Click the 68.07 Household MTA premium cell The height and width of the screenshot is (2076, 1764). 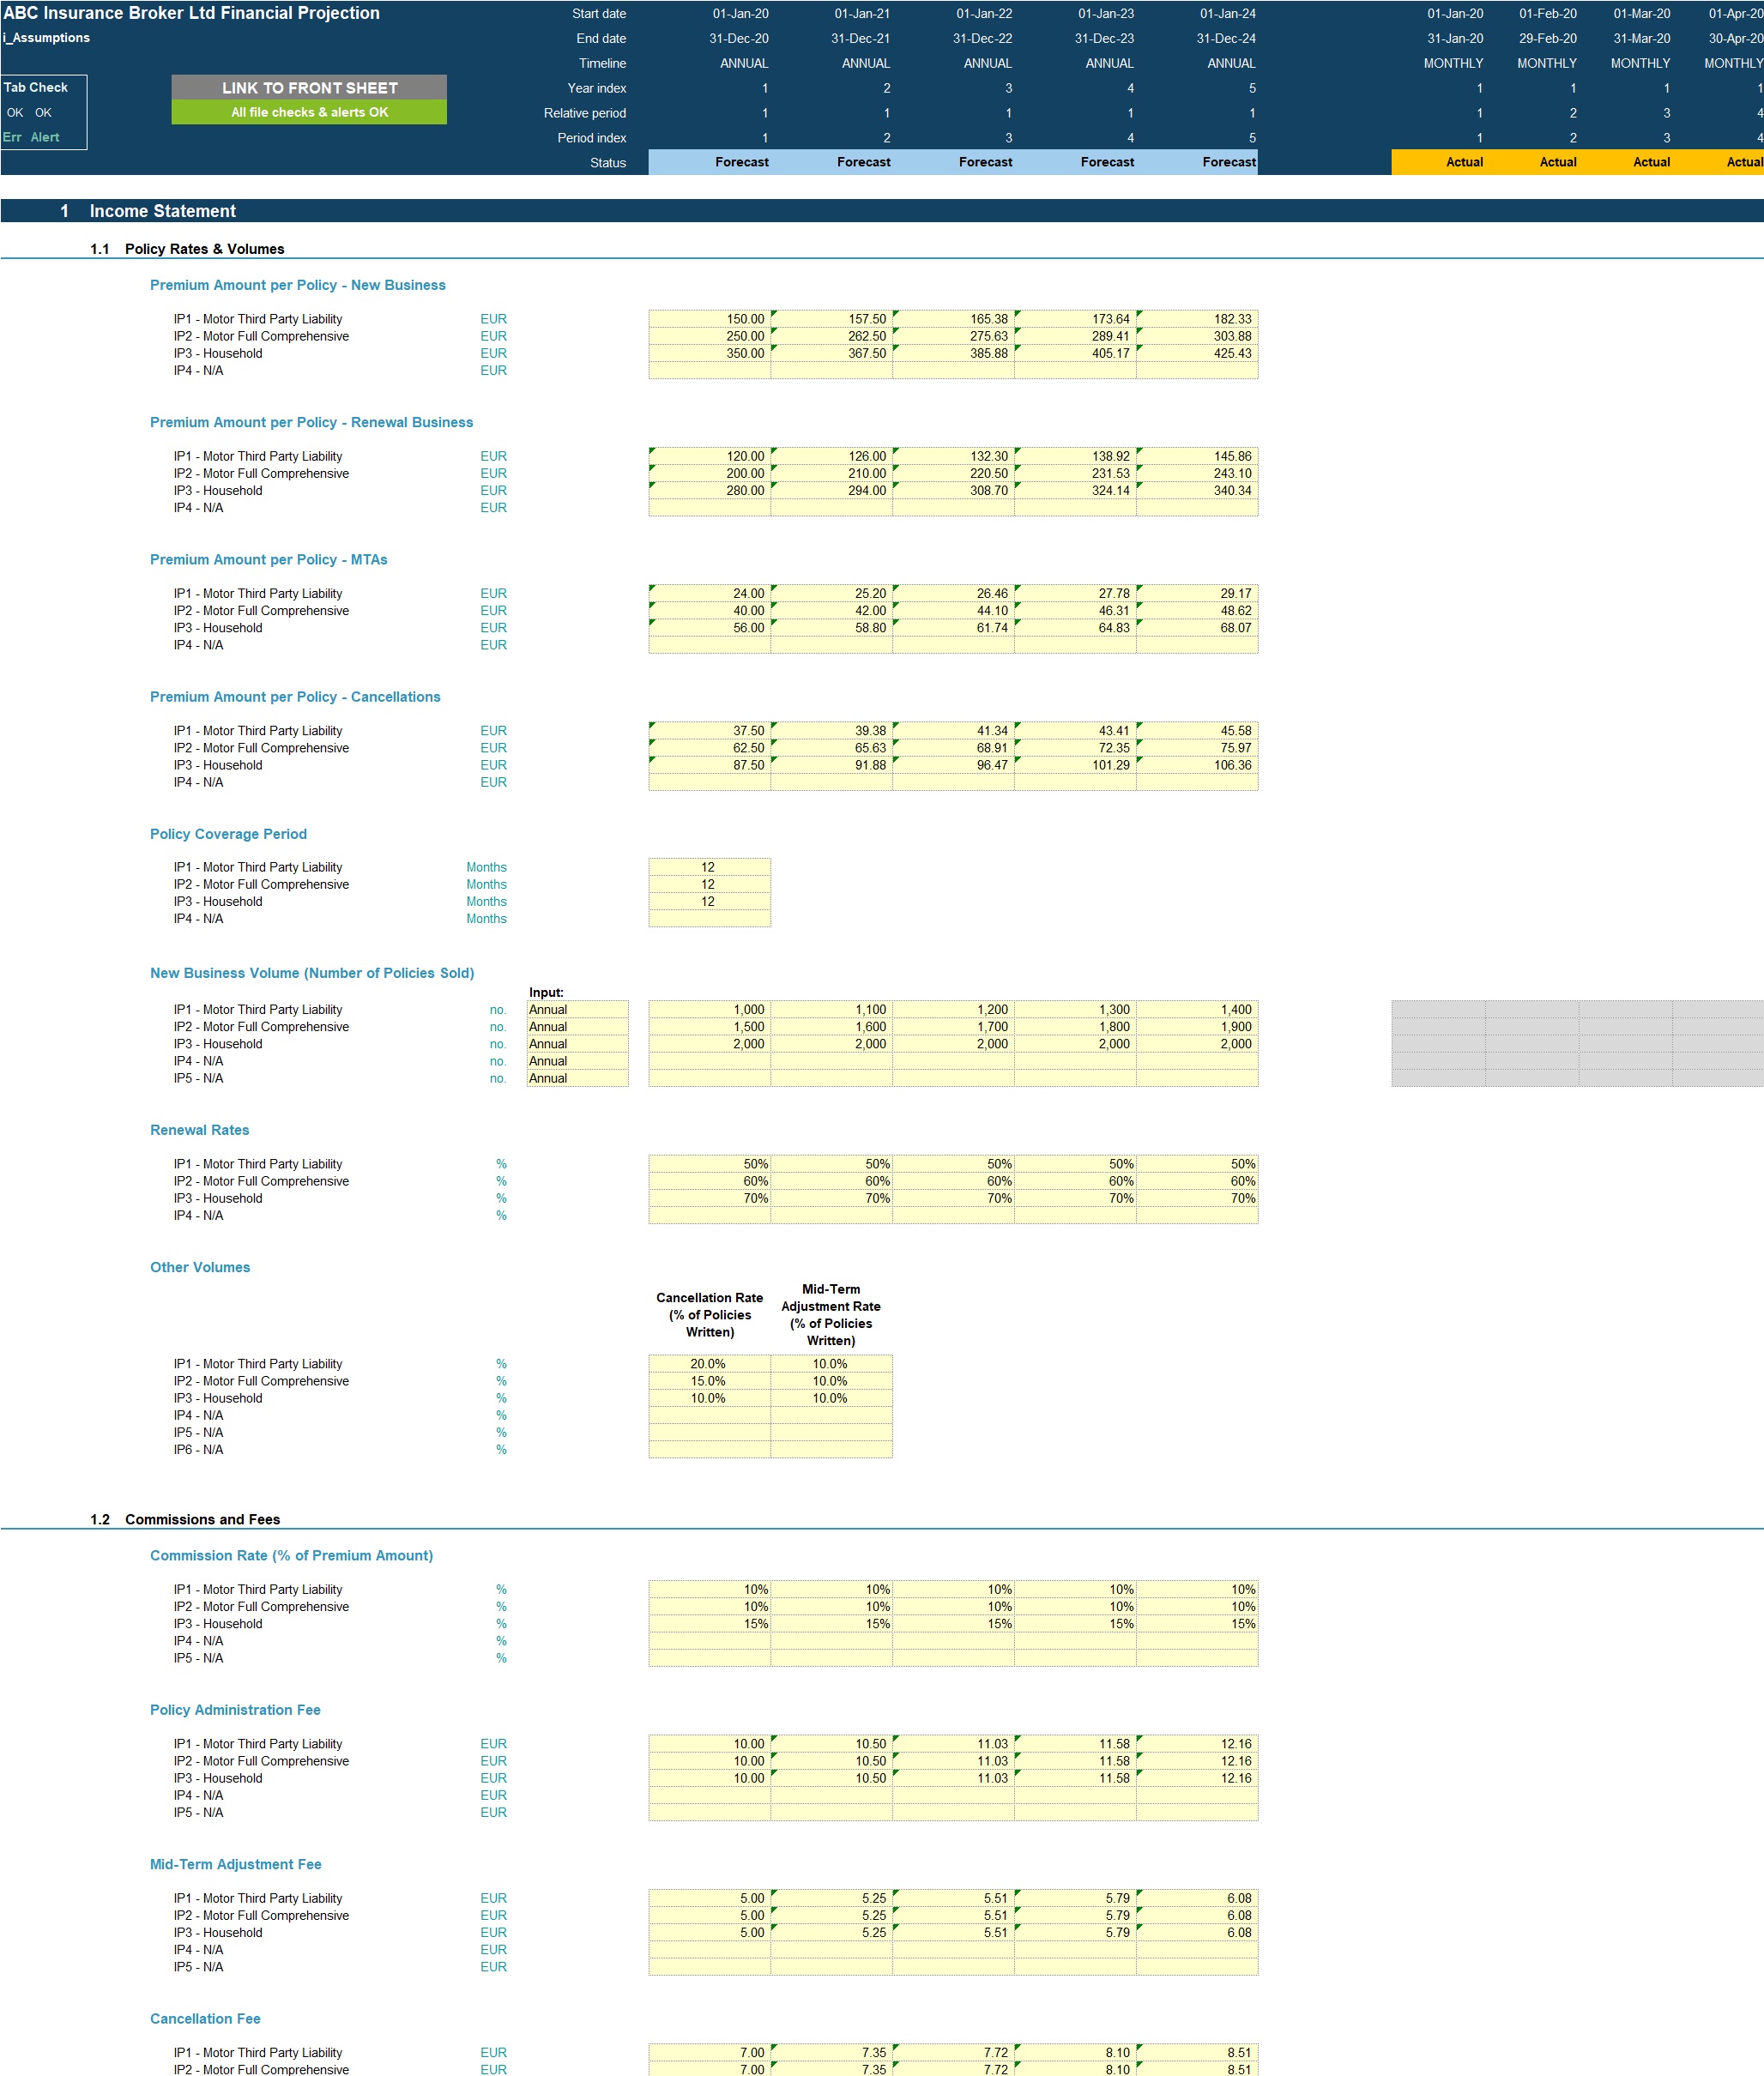click(x=1197, y=628)
